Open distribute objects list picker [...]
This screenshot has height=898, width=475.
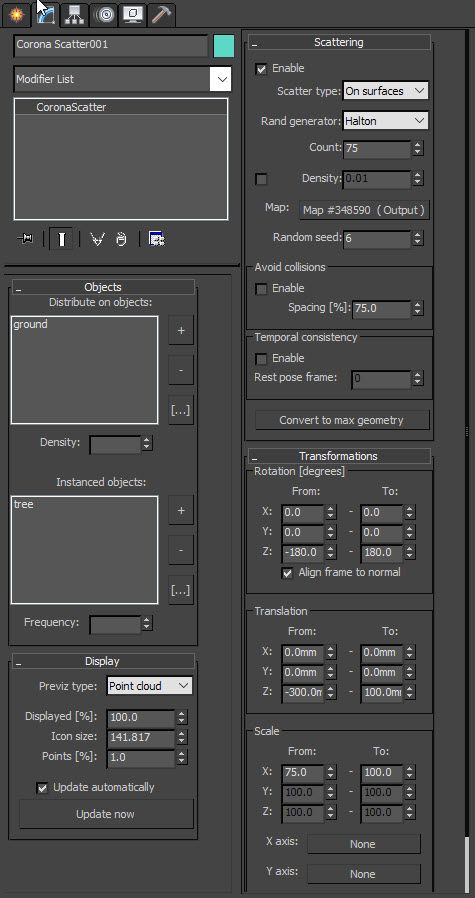[181, 410]
